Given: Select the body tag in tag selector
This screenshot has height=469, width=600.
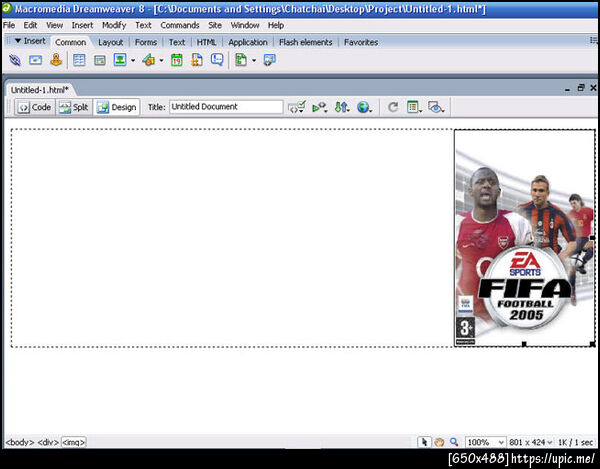Looking at the screenshot, I should click(20, 442).
